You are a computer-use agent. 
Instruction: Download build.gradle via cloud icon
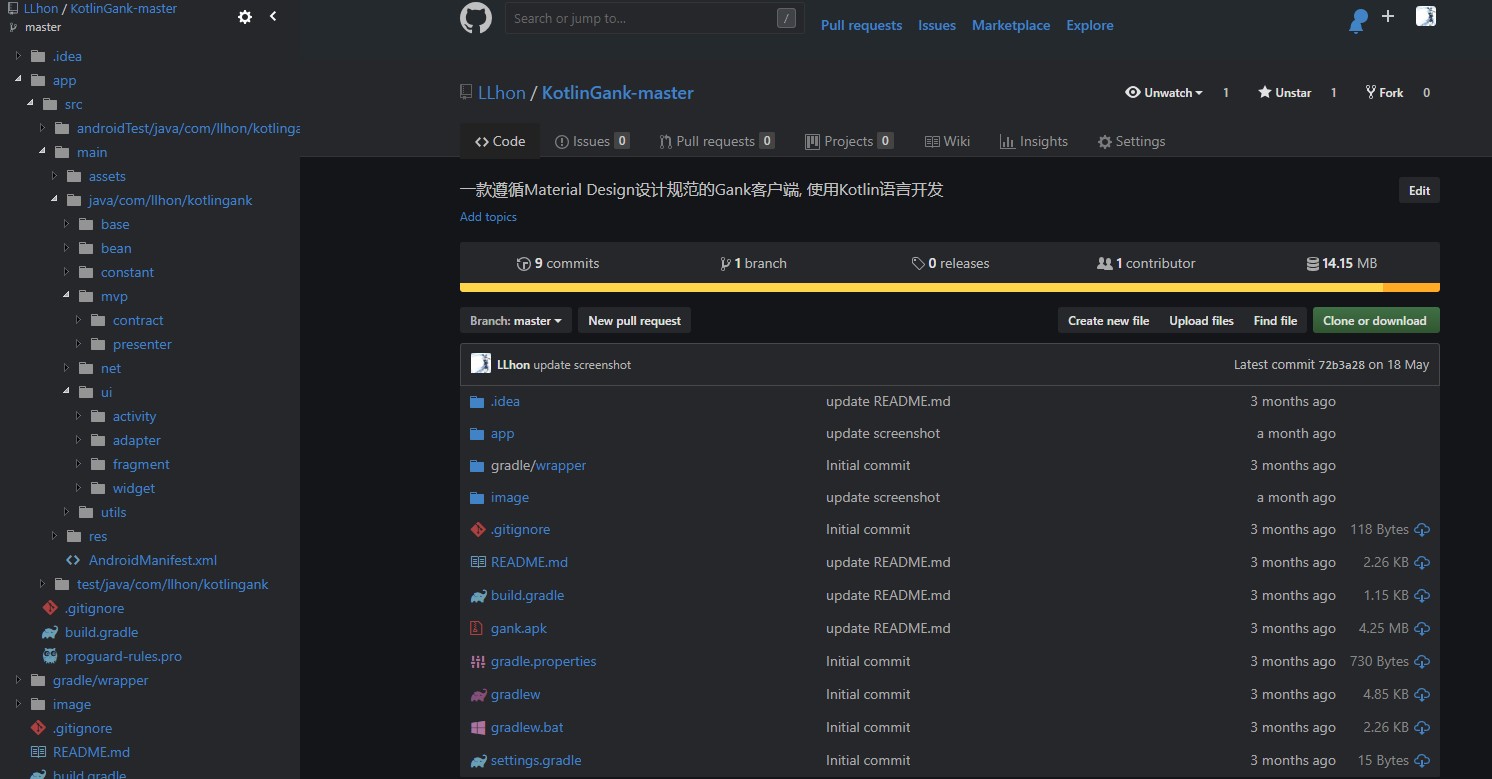coord(1422,596)
